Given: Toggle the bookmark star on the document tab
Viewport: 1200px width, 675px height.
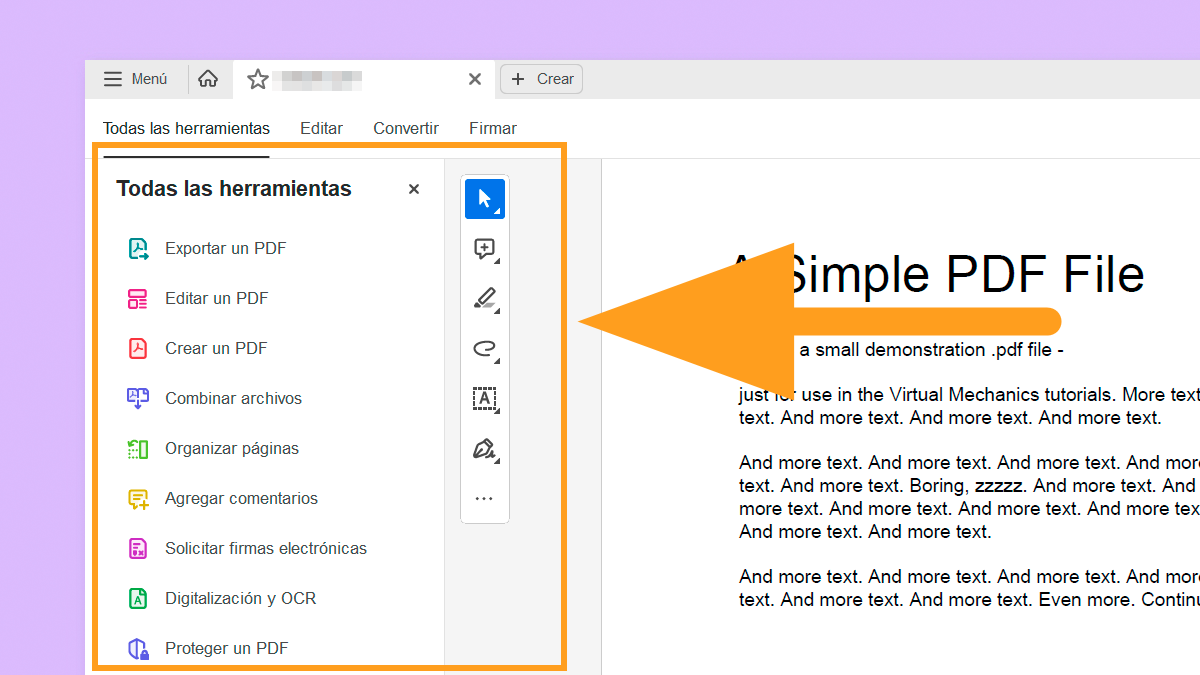Looking at the screenshot, I should coord(257,78).
